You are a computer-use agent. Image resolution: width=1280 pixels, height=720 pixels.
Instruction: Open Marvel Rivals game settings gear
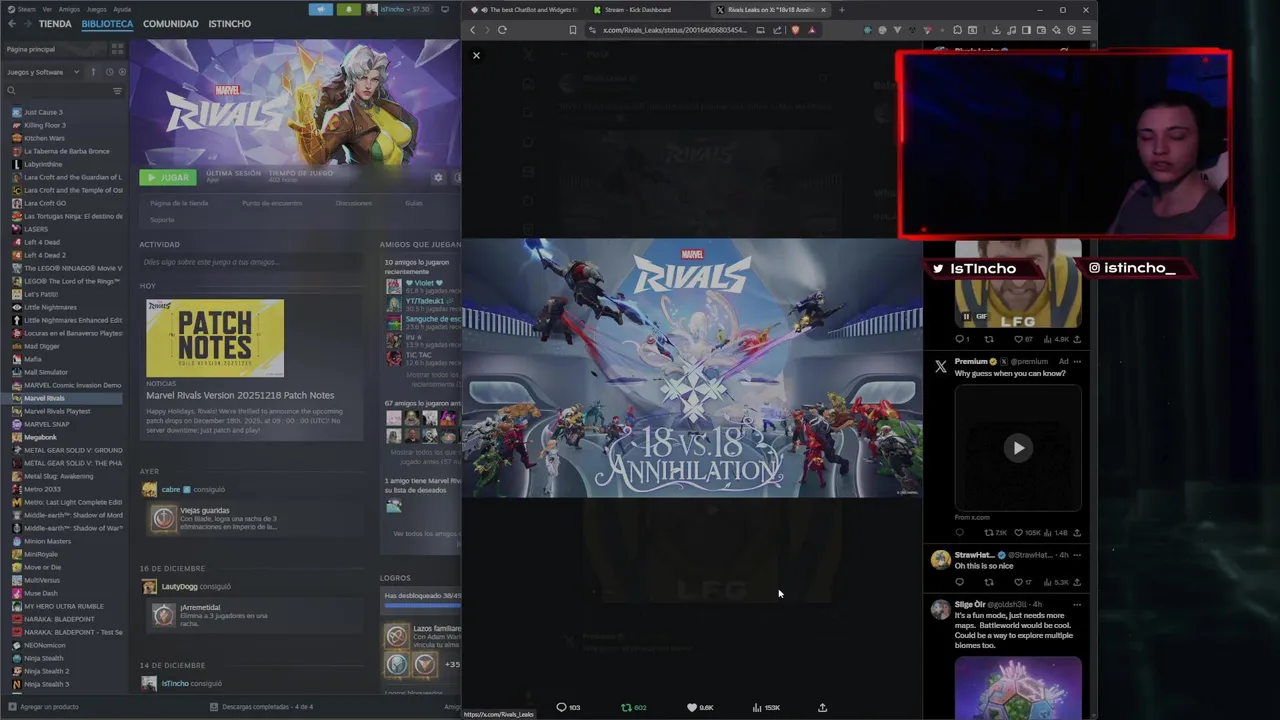pyautogui.click(x=438, y=177)
